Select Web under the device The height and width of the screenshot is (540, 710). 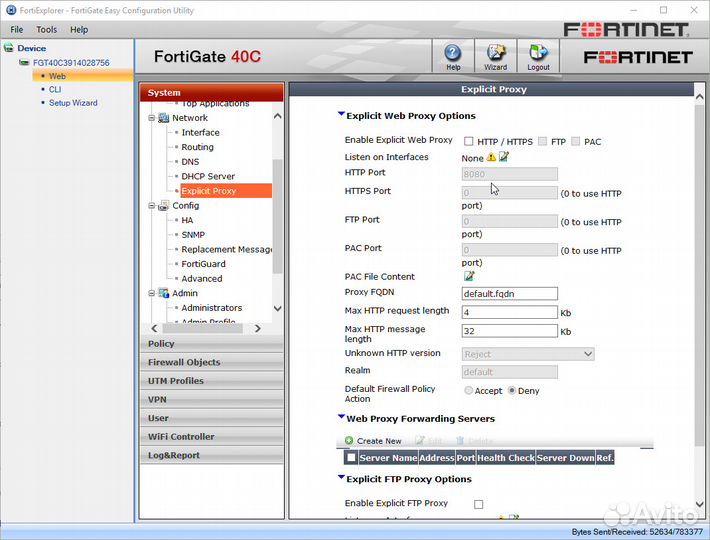(57, 76)
